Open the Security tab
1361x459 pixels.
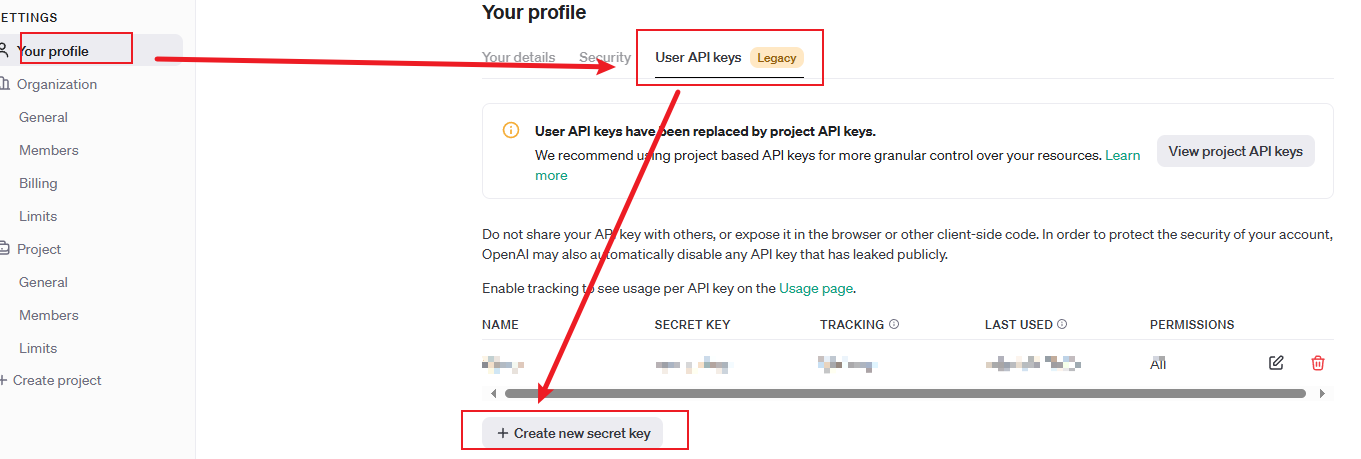click(605, 57)
